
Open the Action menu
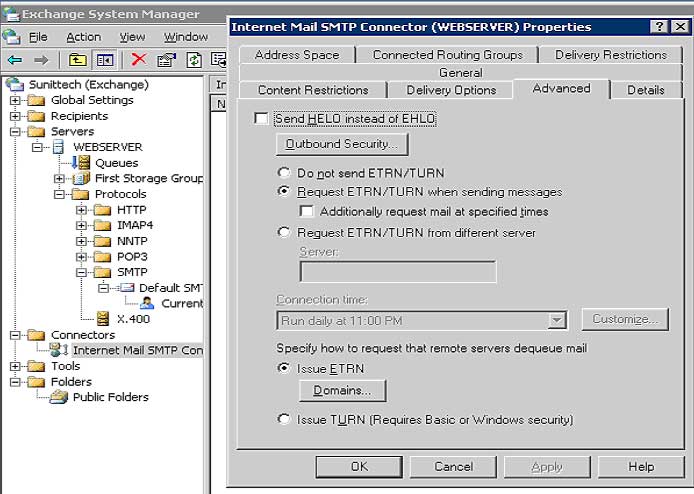83,37
